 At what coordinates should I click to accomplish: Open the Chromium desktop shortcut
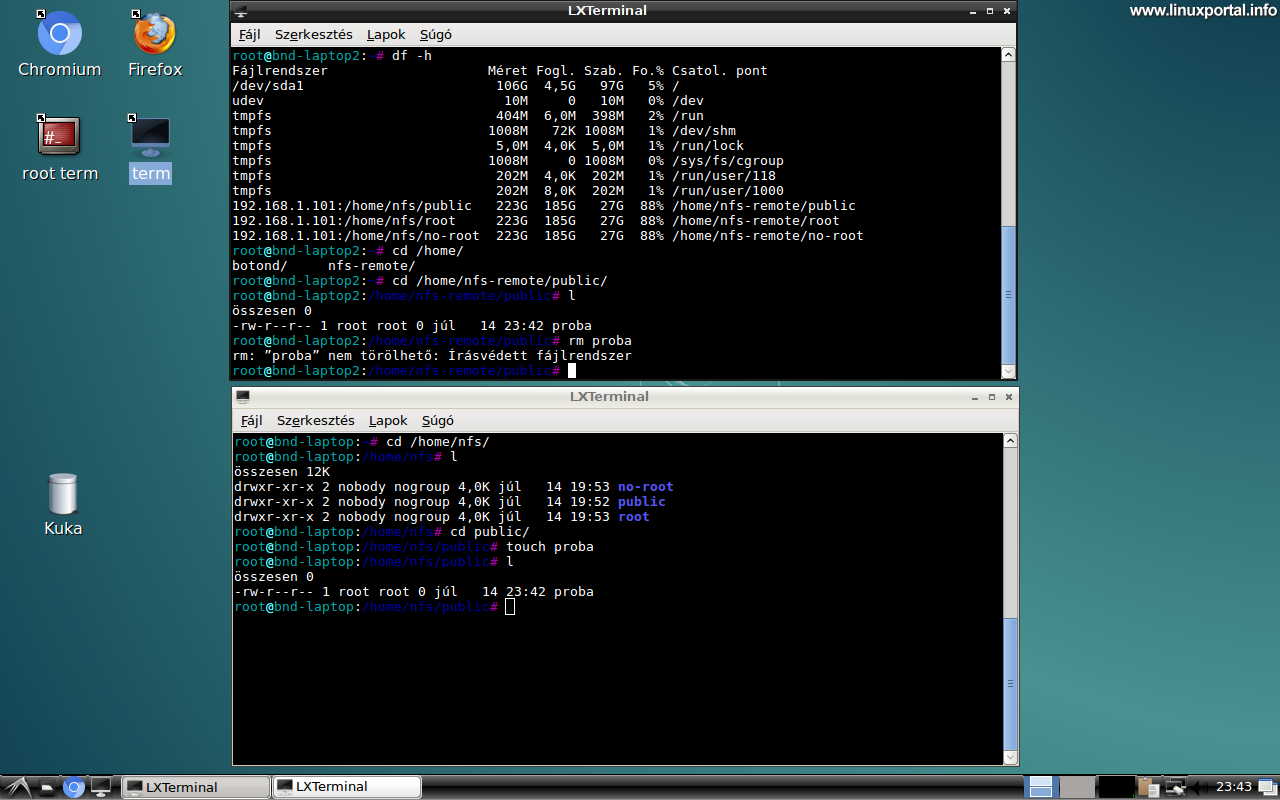[59, 45]
